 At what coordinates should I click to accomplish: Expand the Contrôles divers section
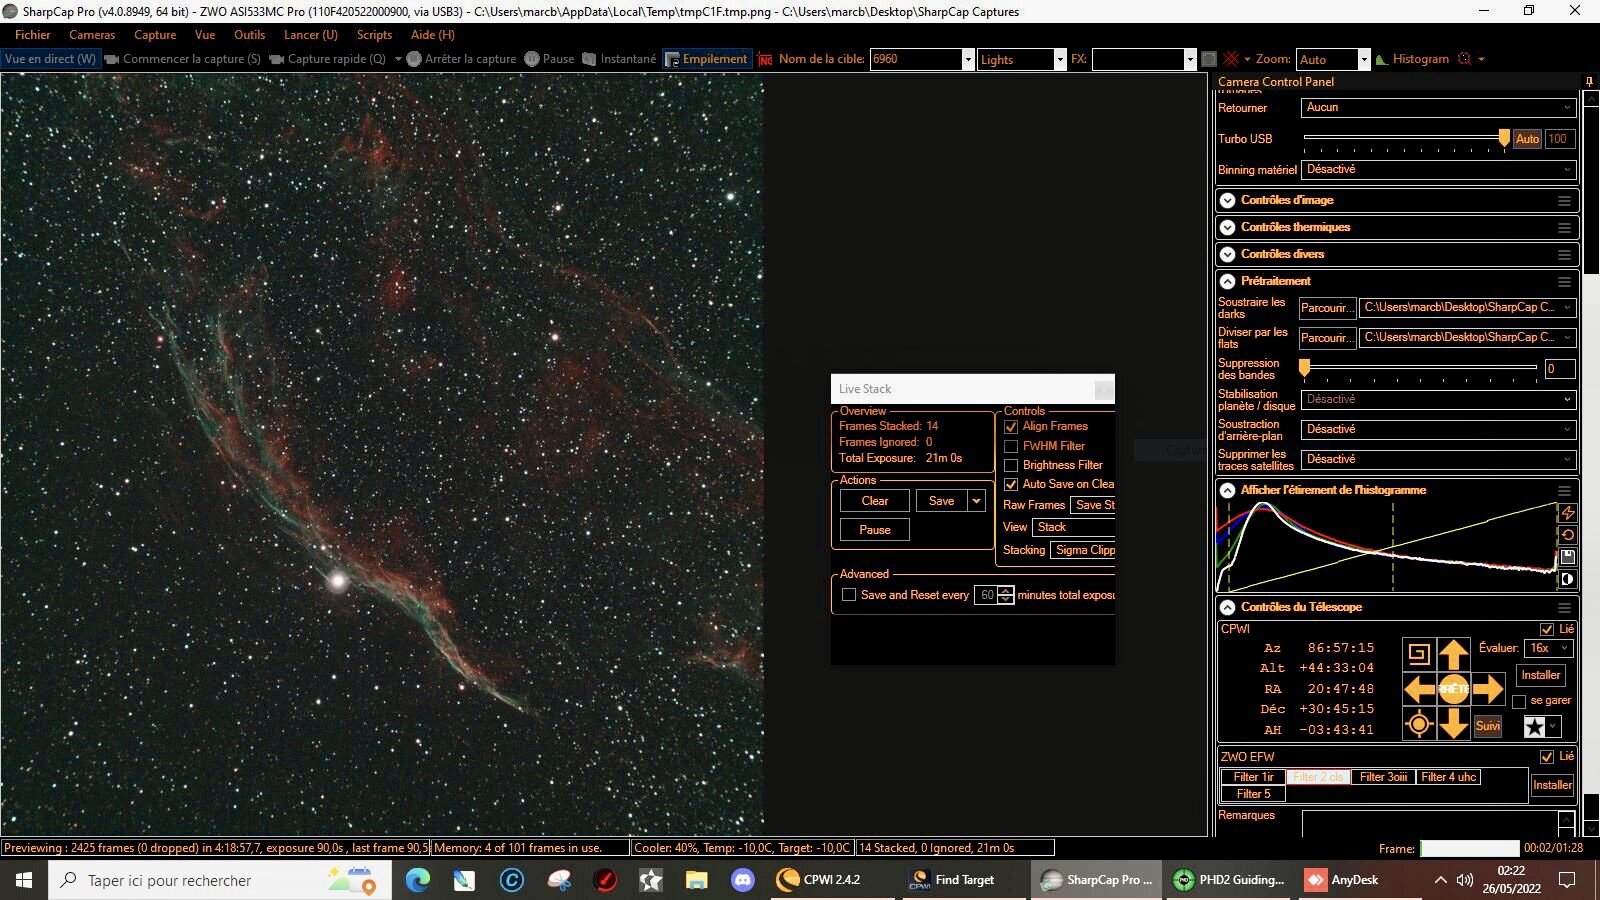(1227, 254)
